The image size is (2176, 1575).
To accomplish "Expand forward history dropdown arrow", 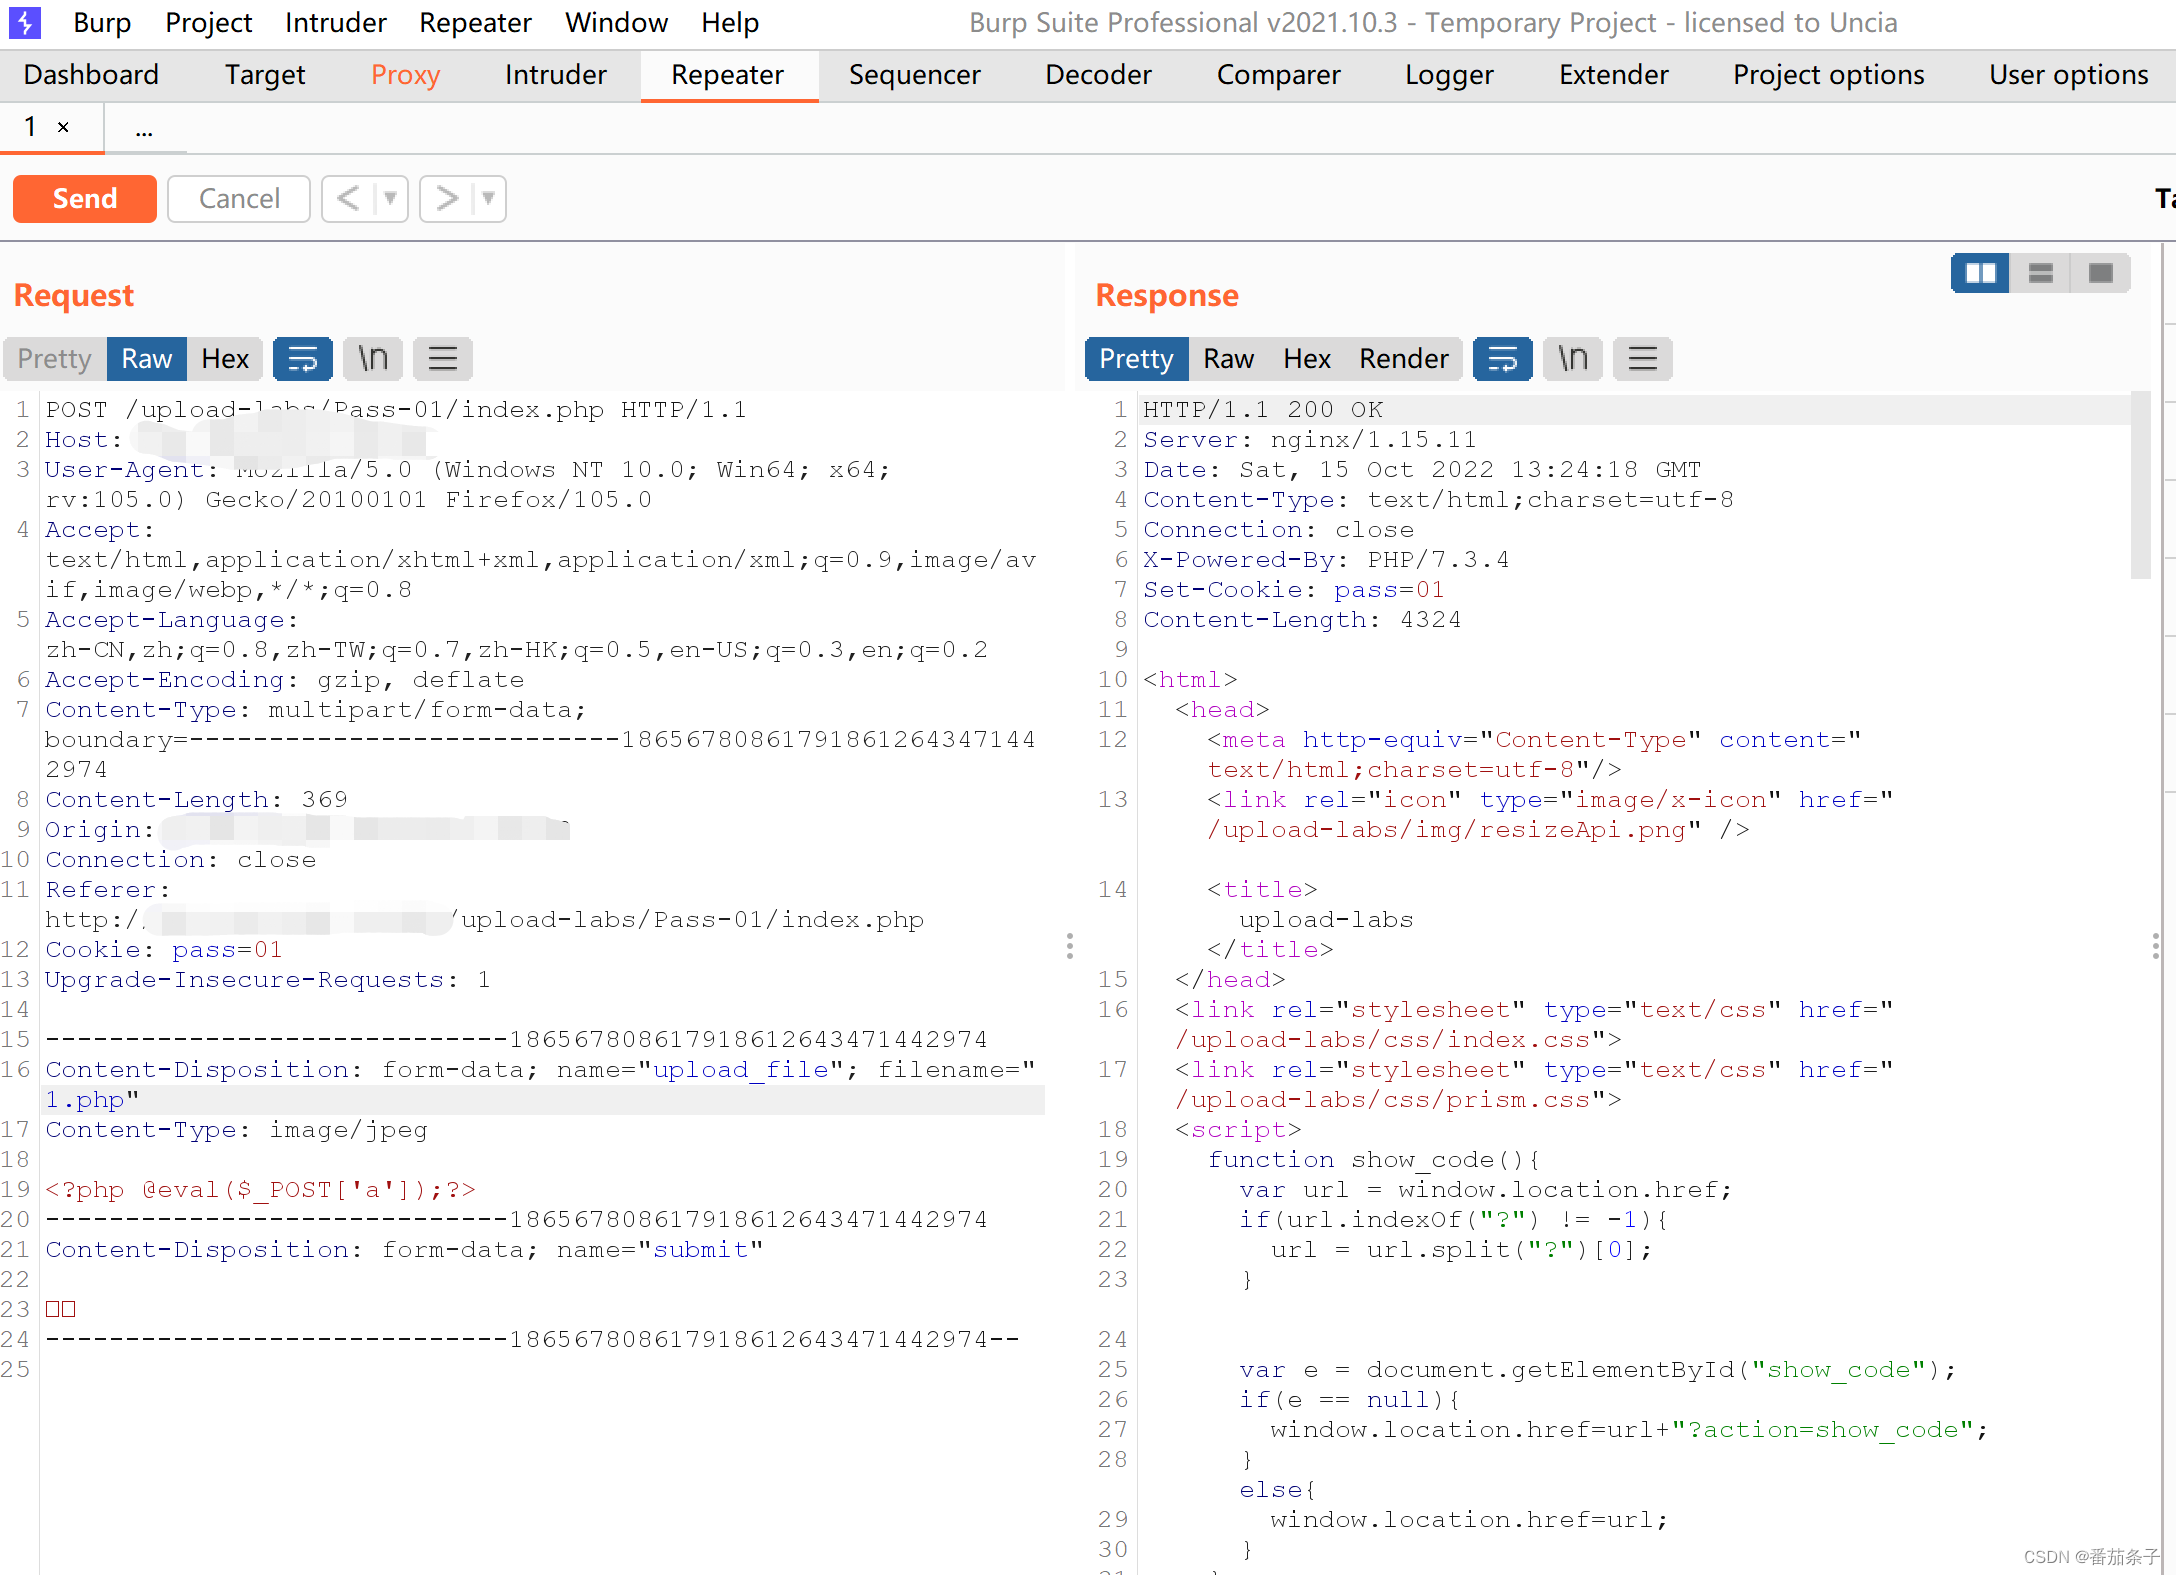I will pyautogui.click(x=489, y=198).
